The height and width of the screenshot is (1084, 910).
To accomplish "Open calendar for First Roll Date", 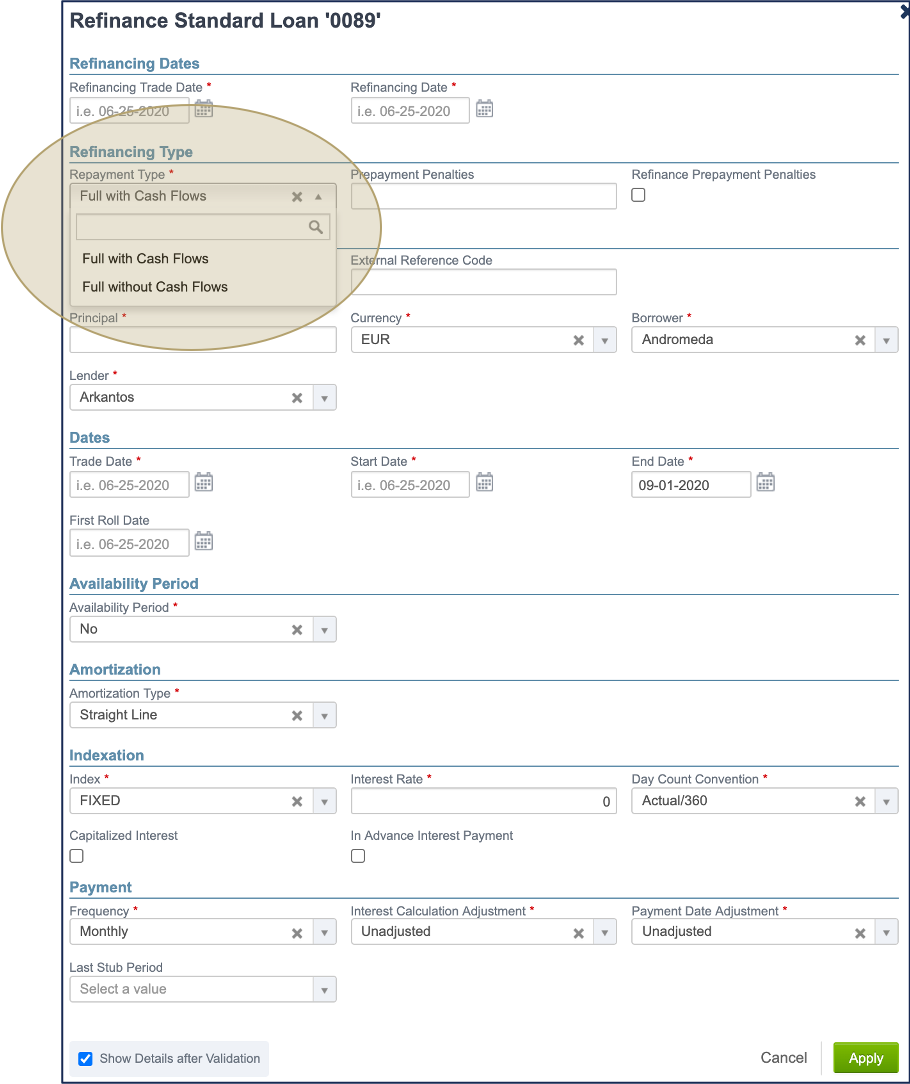I will [203, 541].
